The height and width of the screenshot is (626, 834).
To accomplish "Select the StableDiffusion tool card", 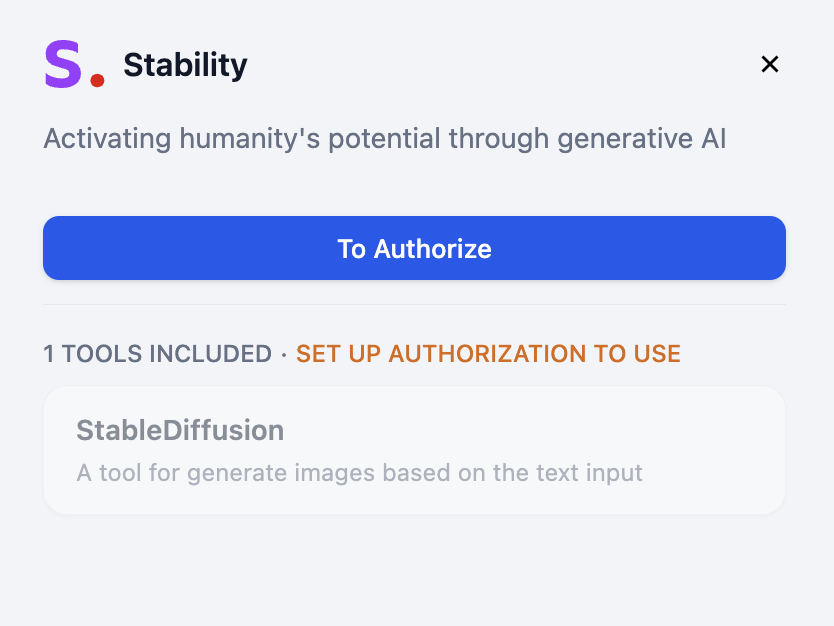I will (414, 451).
